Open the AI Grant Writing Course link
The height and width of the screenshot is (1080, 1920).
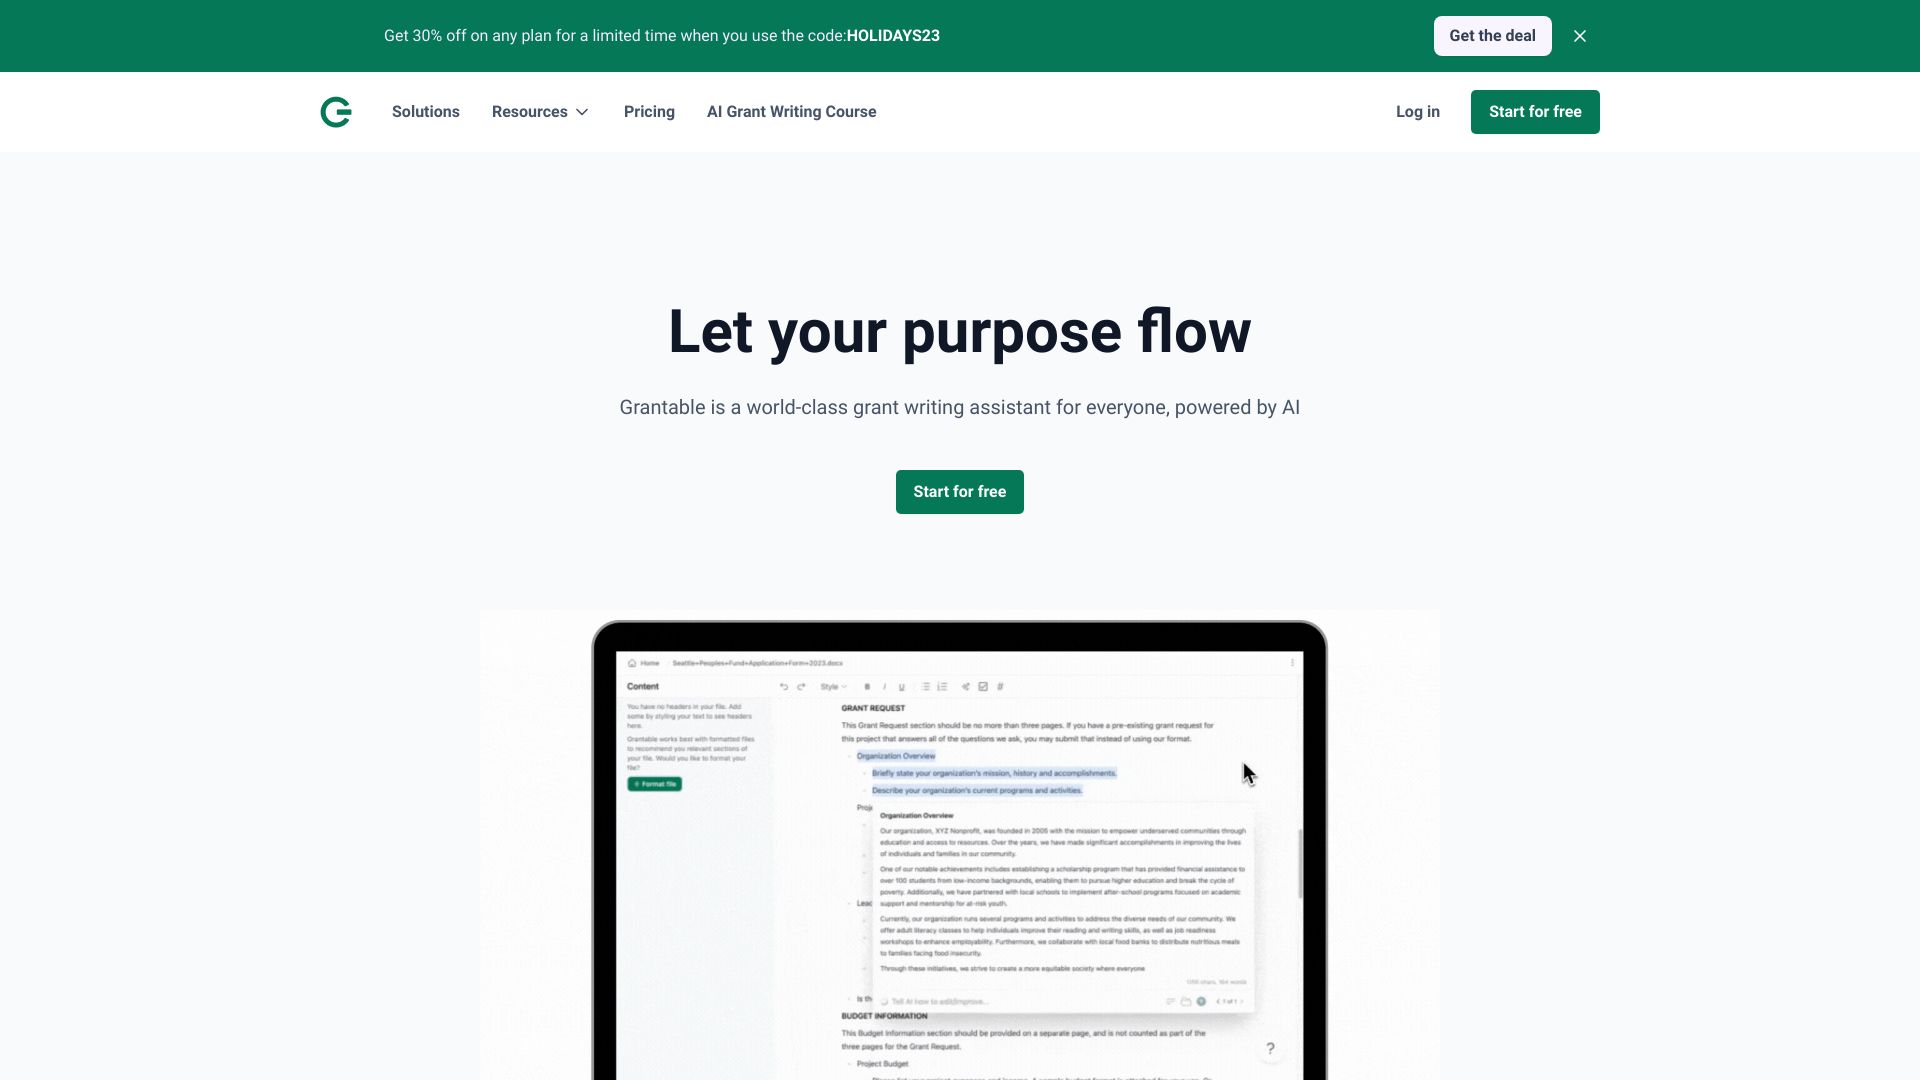click(x=791, y=112)
